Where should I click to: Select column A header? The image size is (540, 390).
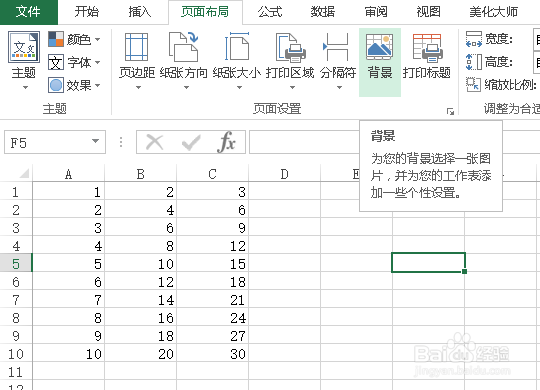69,174
